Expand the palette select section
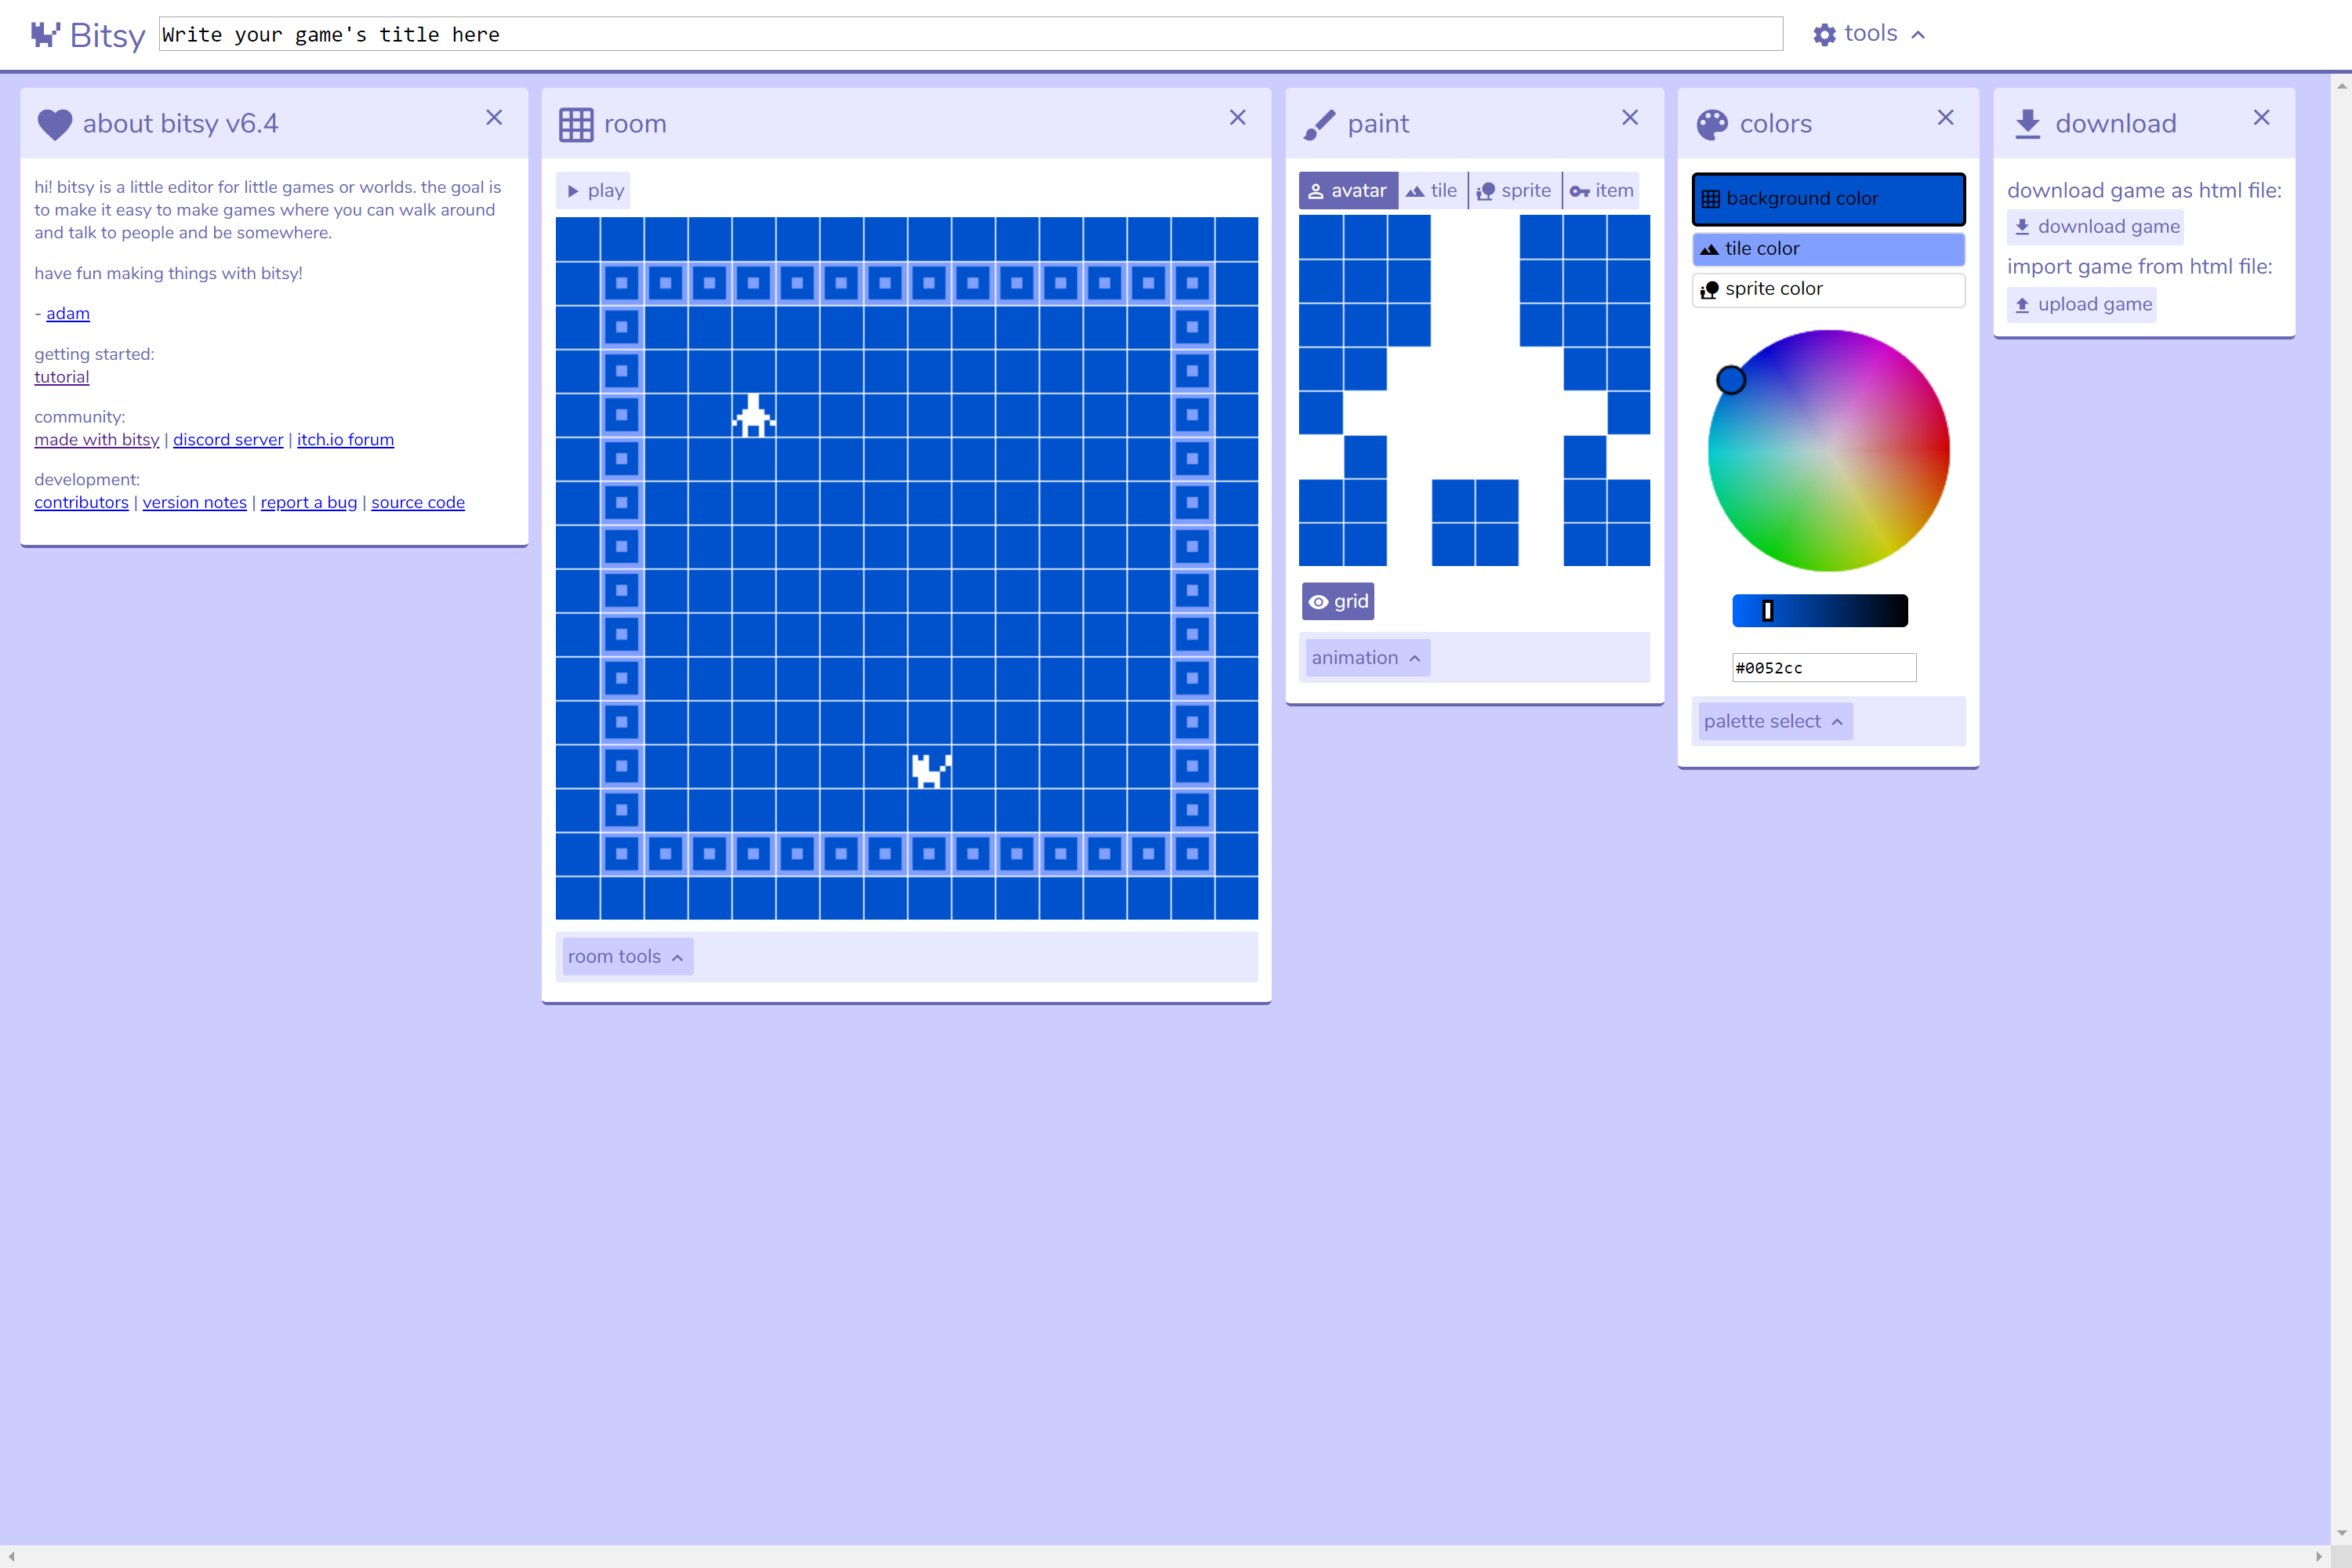The image size is (2352, 1568). 1773,720
